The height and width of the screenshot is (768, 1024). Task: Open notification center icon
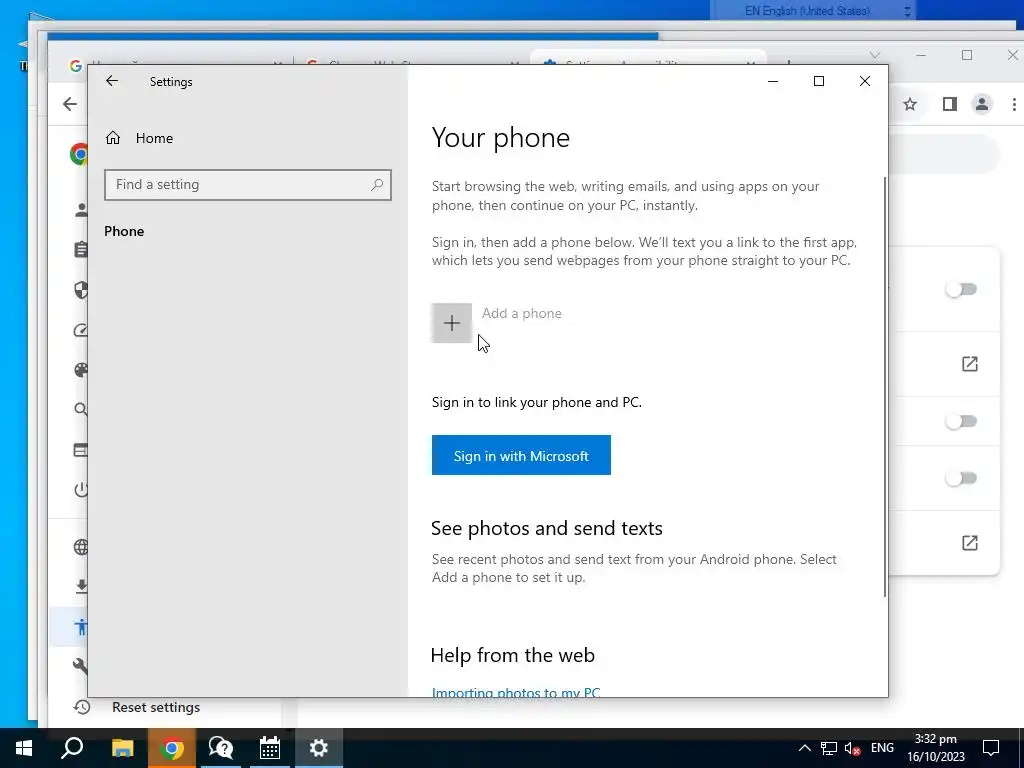pyautogui.click(x=991, y=748)
